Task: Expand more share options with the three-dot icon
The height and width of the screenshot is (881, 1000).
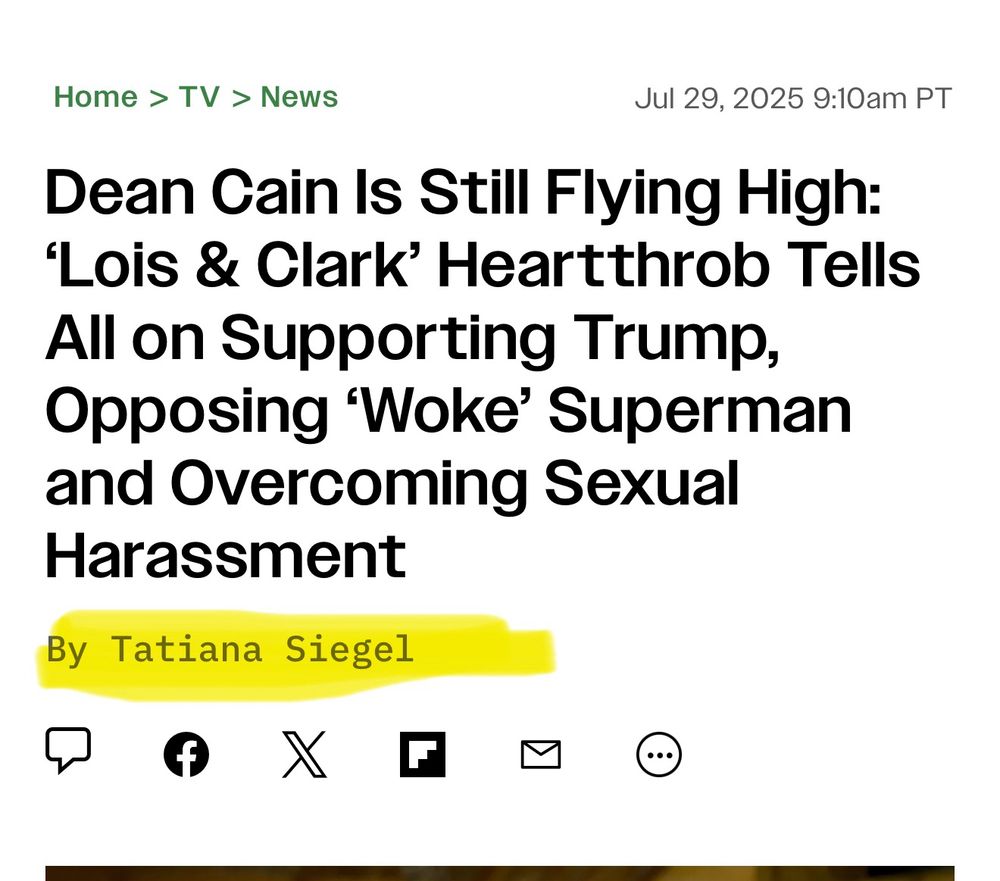Action: 658,755
